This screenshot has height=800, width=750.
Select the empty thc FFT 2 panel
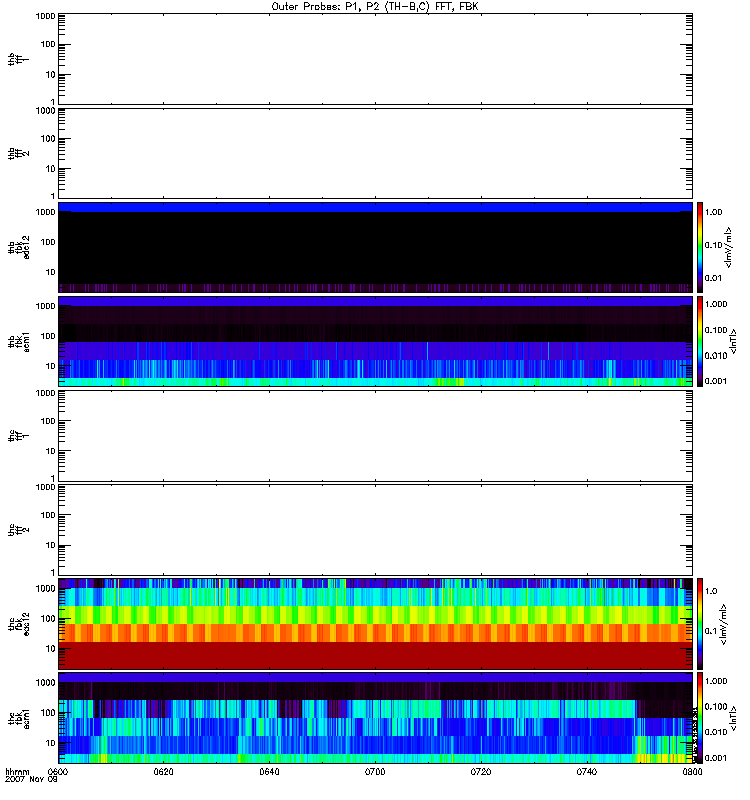375,529
